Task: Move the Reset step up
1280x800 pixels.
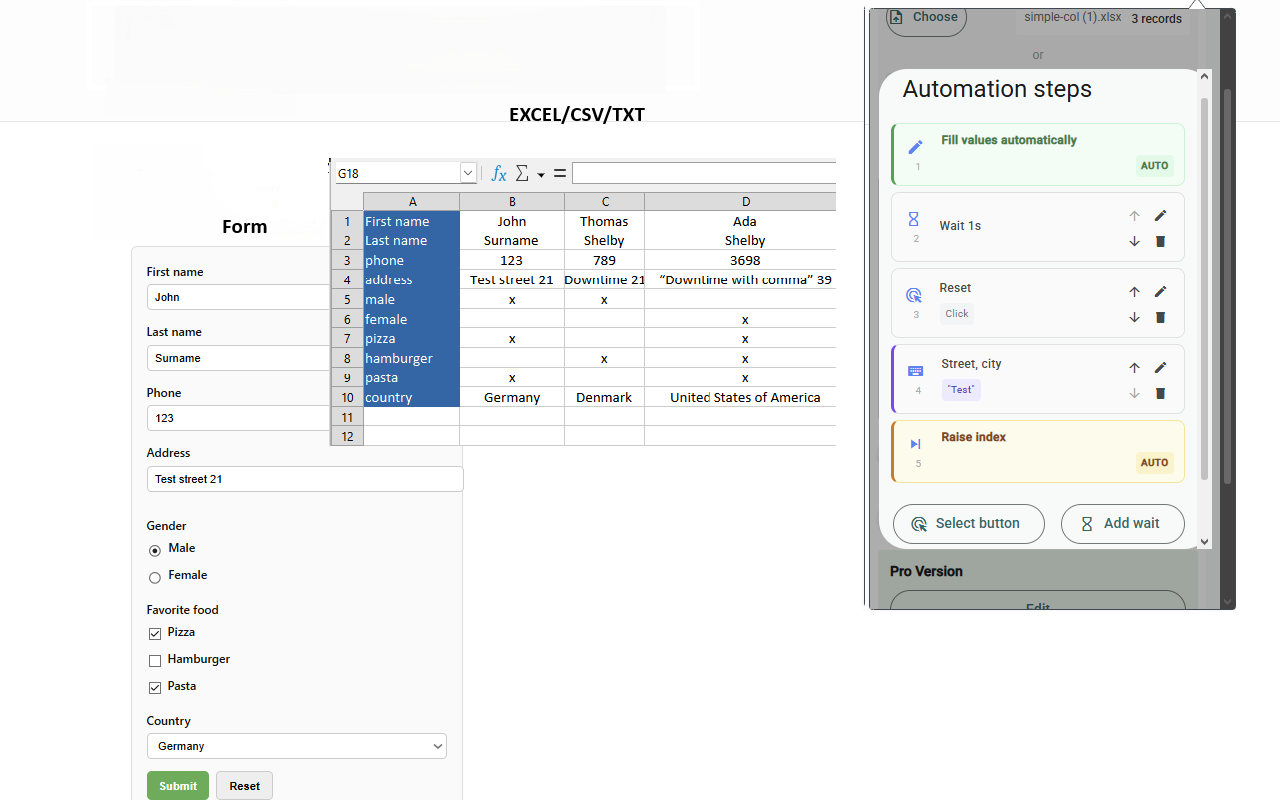Action: click(1134, 292)
